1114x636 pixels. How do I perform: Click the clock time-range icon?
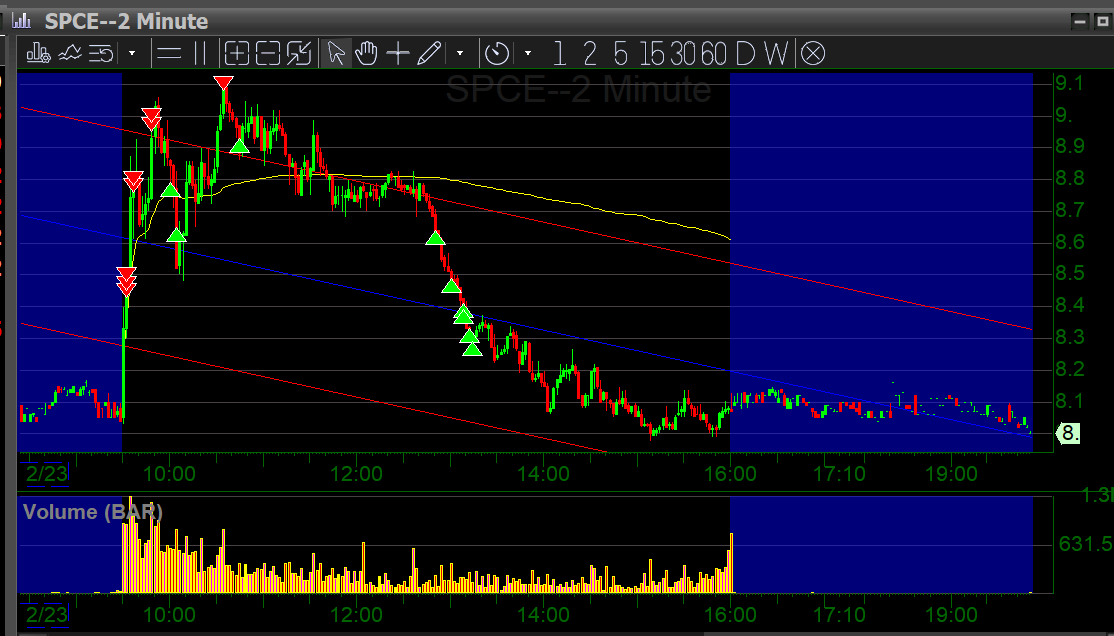(x=497, y=53)
